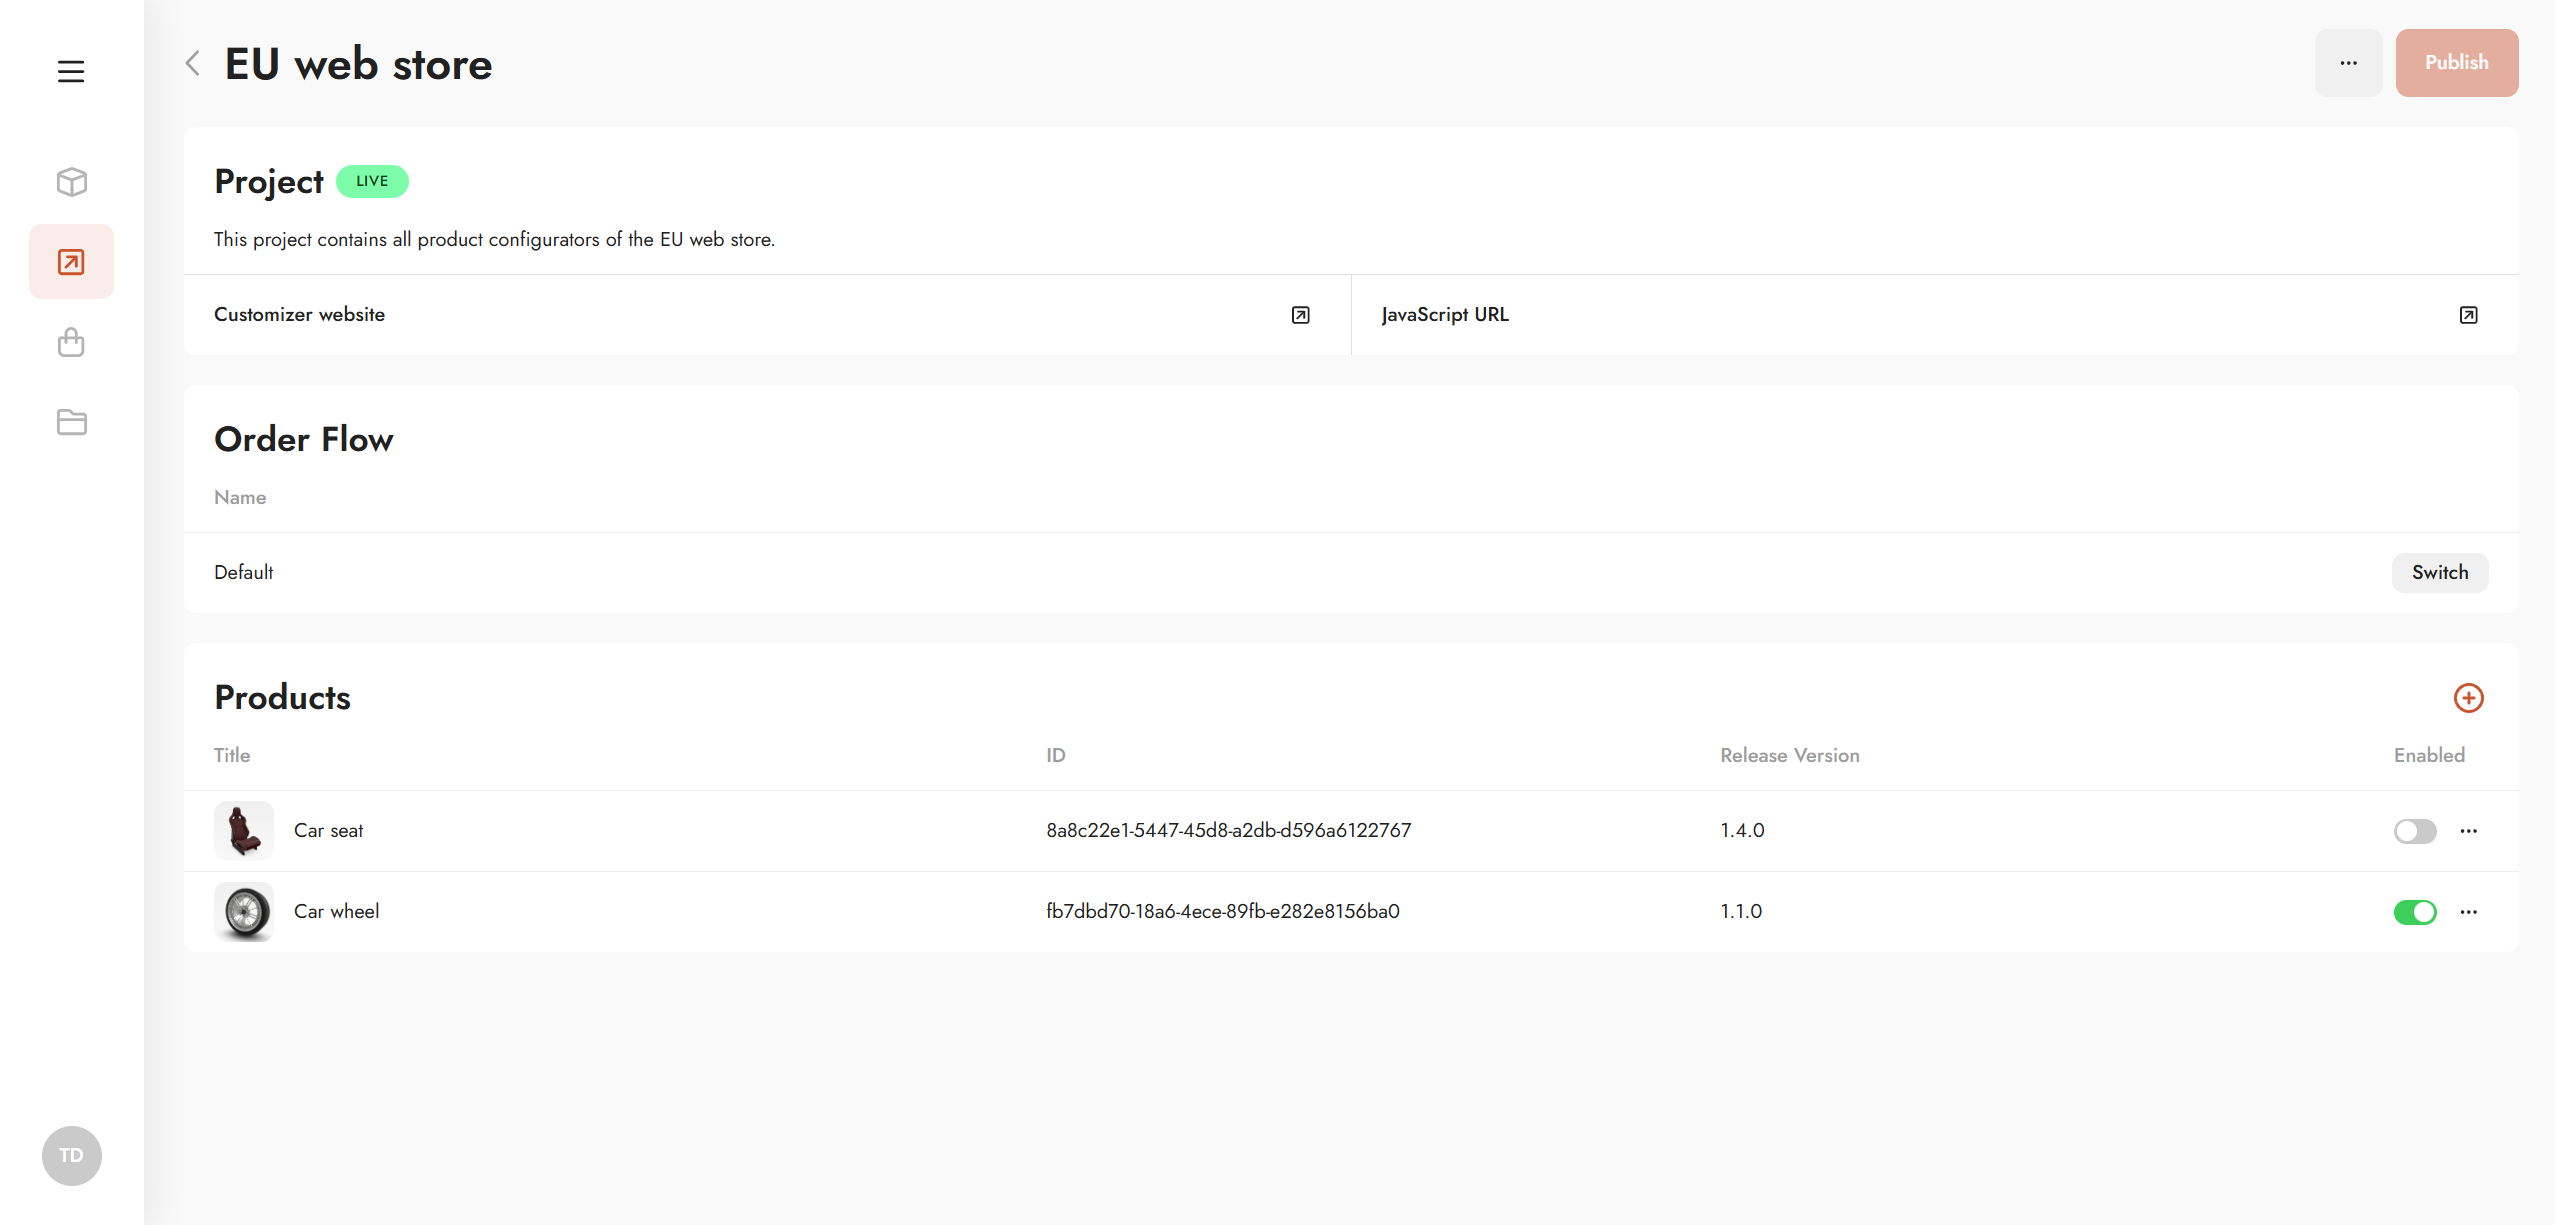This screenshot has height=1225, width=2555.
Task: Click the Publish button
Action: 2456,63
